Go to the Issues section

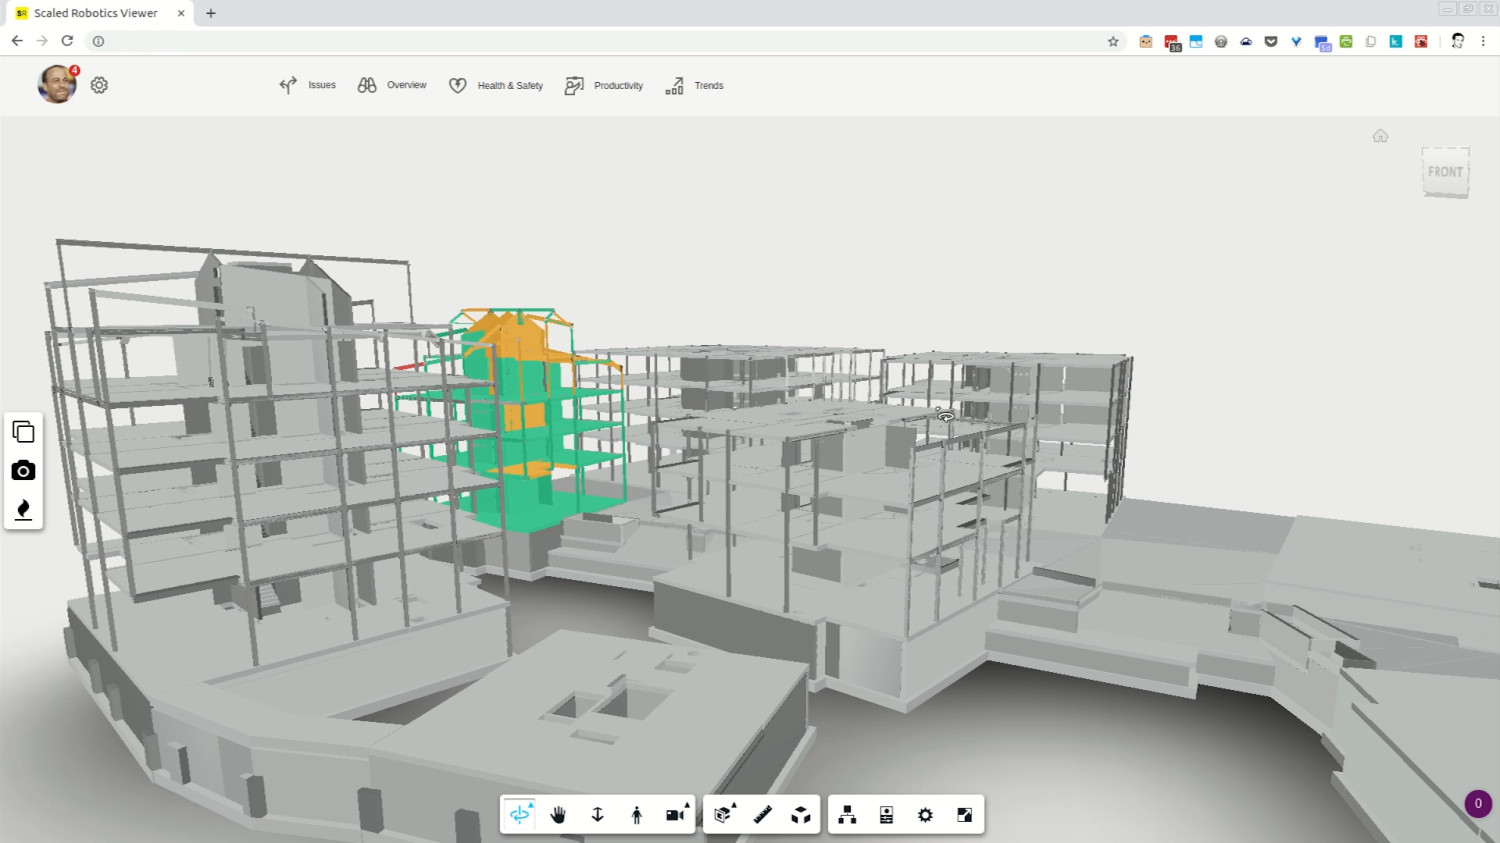(308, 86)
